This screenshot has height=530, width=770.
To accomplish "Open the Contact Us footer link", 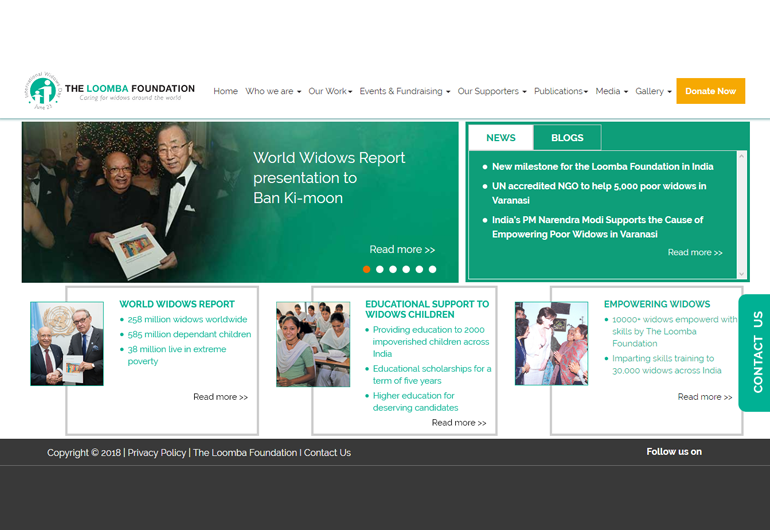I will [327, 453].
